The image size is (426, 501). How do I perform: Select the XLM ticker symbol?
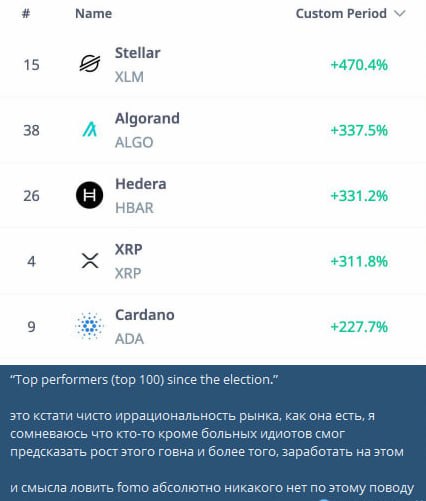[x=129, y=77]
